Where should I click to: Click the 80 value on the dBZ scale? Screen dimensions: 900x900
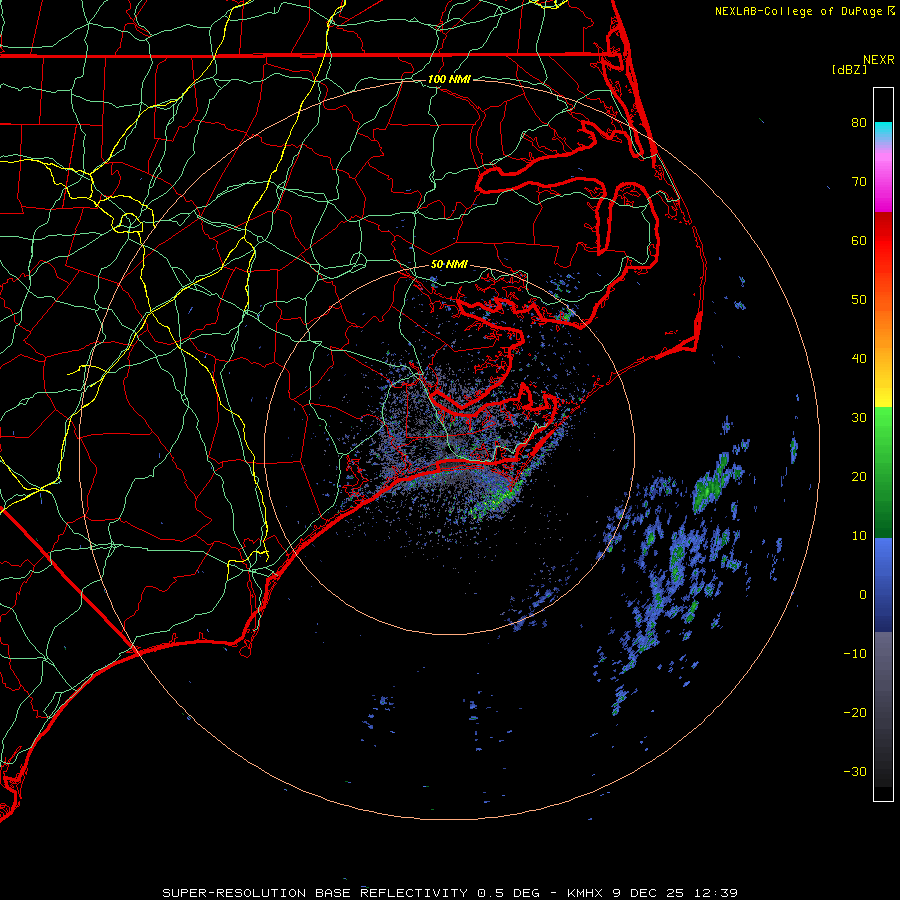pos(859,123)
